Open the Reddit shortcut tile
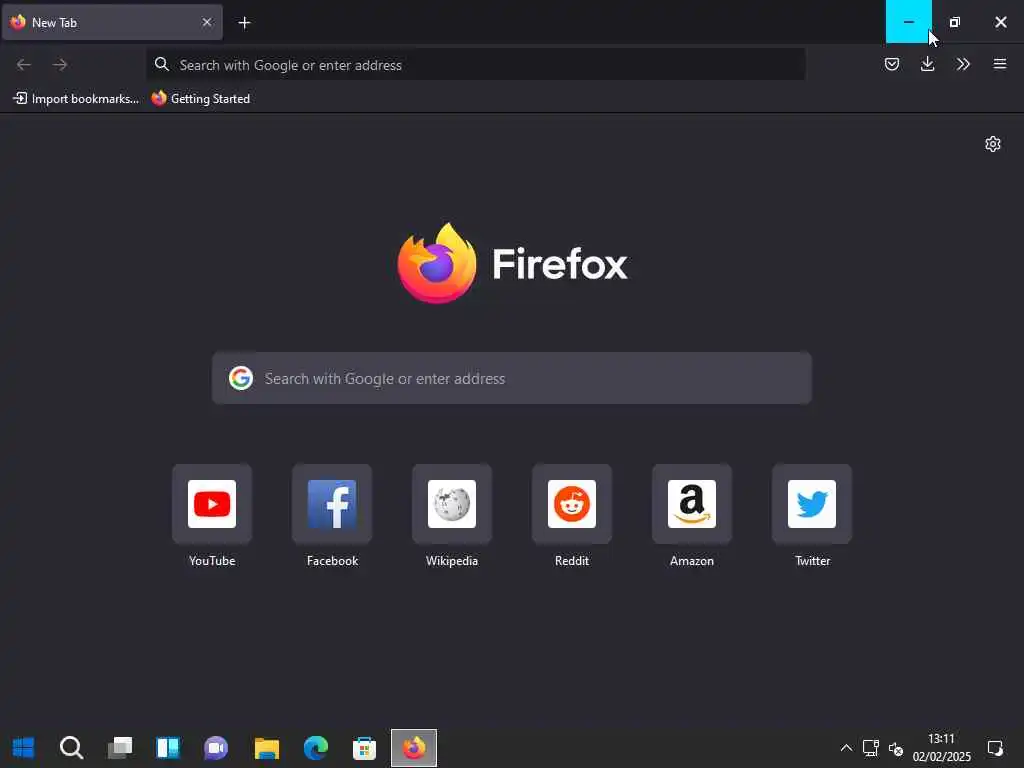Image resolution: width=1024 pixels, height=768 pixels. click(572, 504)
